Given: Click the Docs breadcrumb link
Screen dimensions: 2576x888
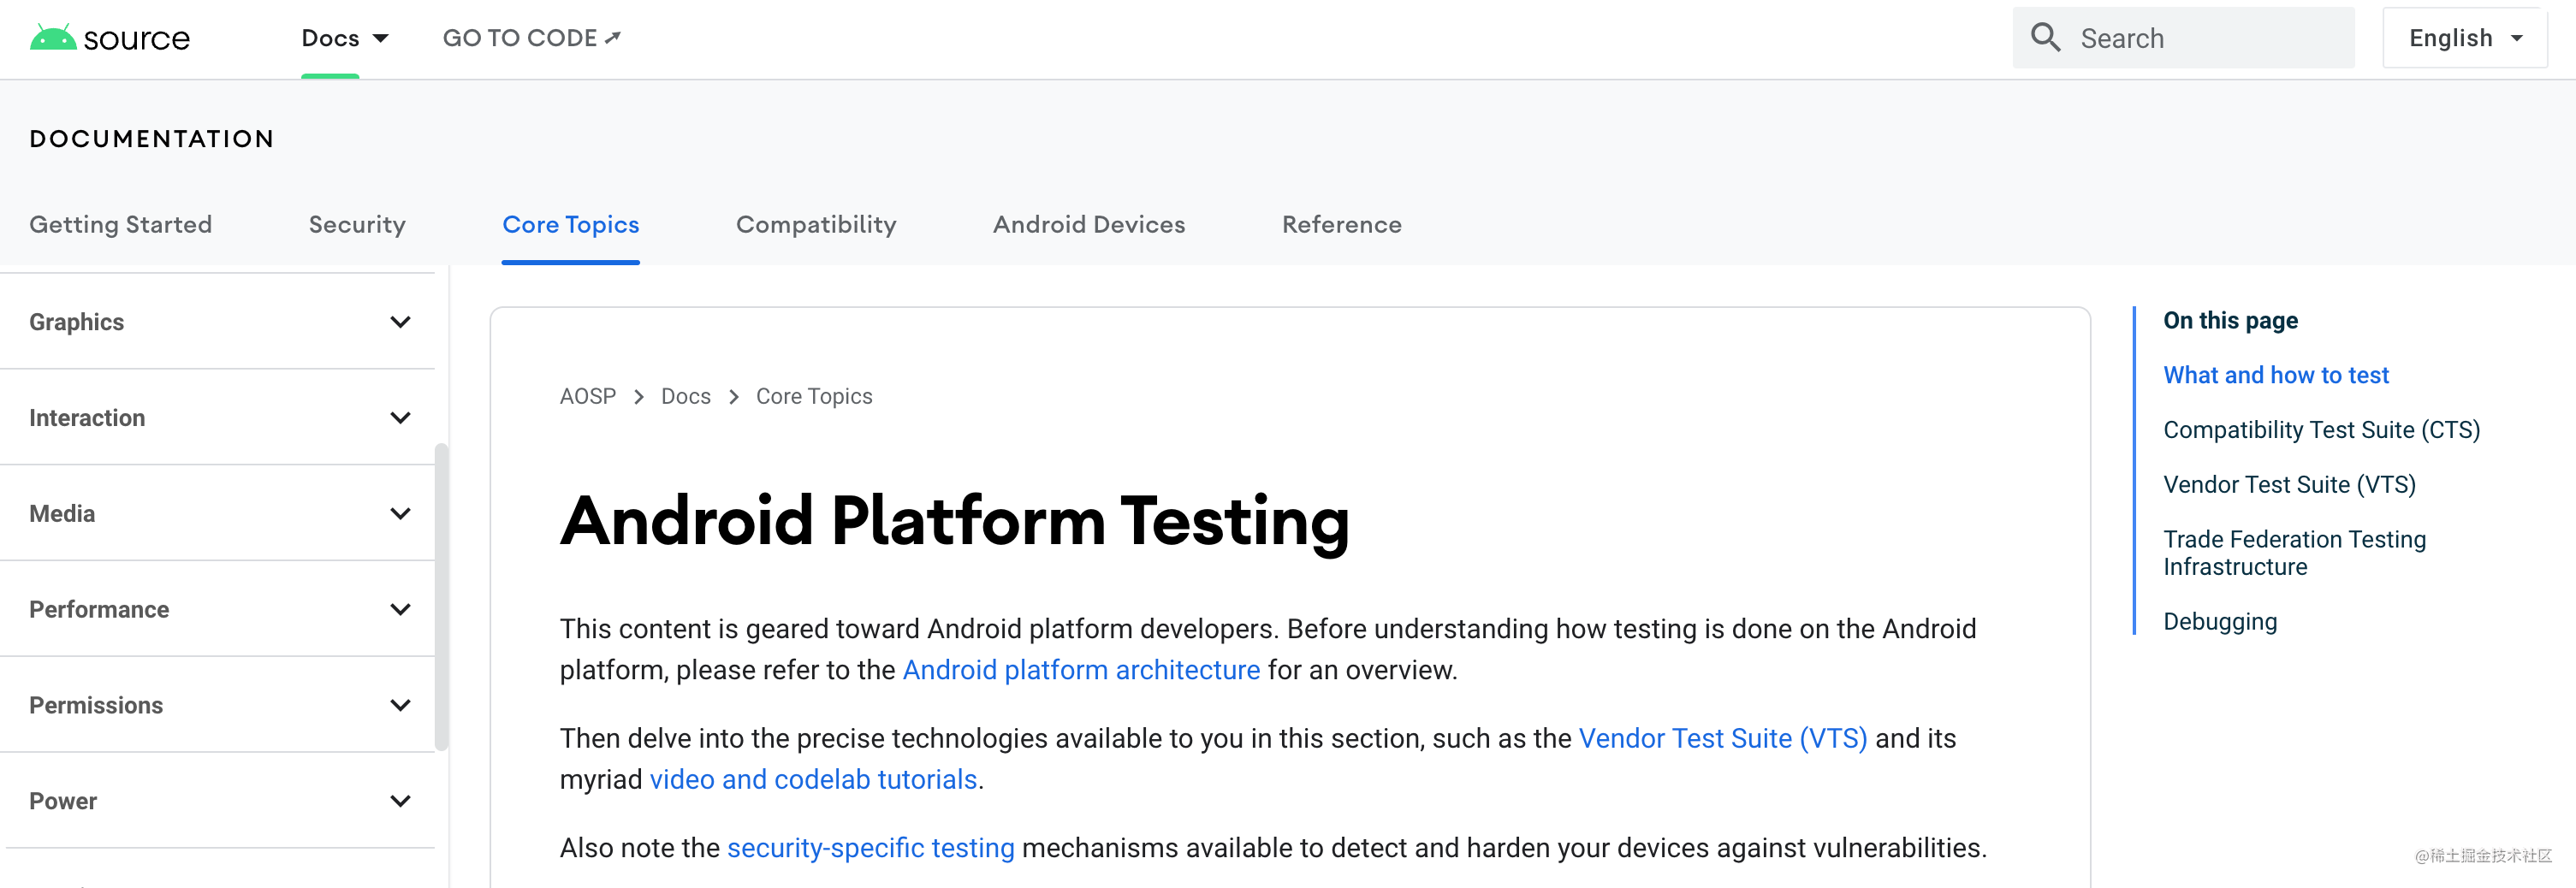Looking at the screenshot, I should pos(686,396).
